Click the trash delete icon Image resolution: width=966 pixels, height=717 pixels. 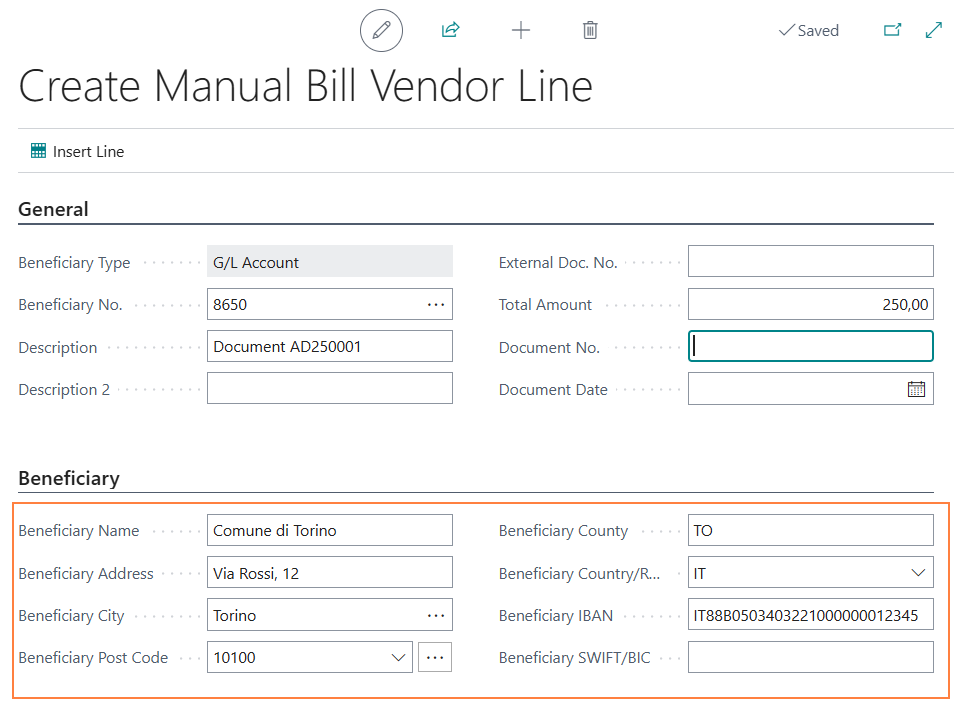tap(590, 30)
